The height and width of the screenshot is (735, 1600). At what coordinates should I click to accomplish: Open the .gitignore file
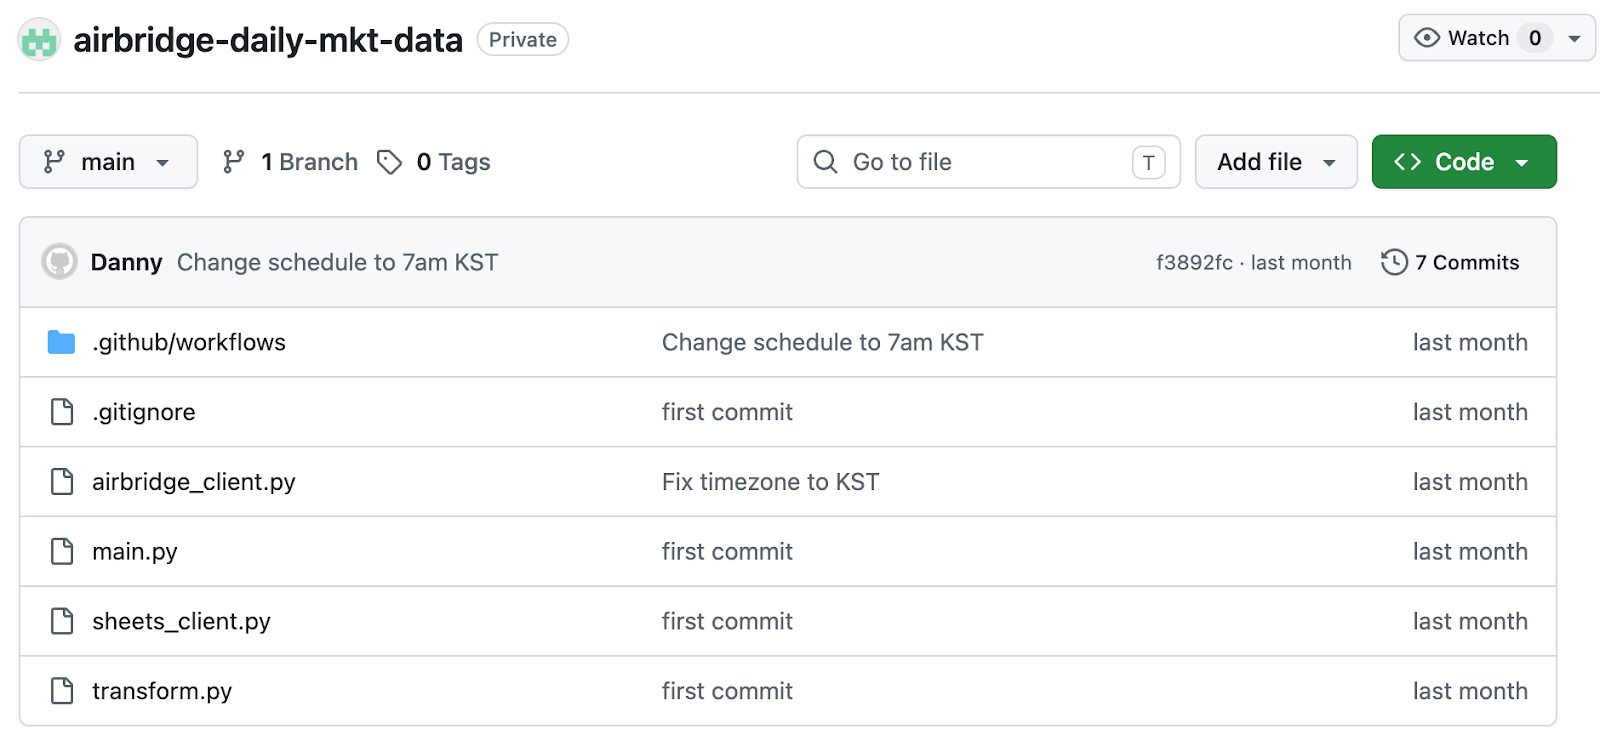tap(144, 412)
